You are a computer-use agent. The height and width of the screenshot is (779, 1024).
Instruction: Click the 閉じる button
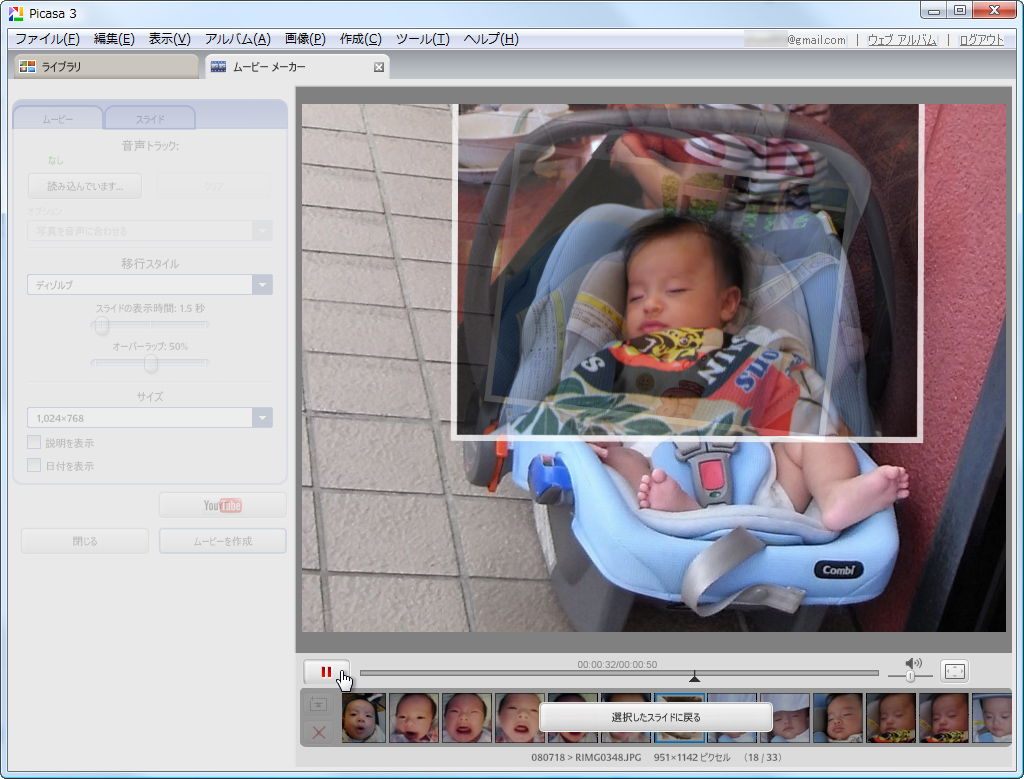pyautogui.click(x=85, y=541)
